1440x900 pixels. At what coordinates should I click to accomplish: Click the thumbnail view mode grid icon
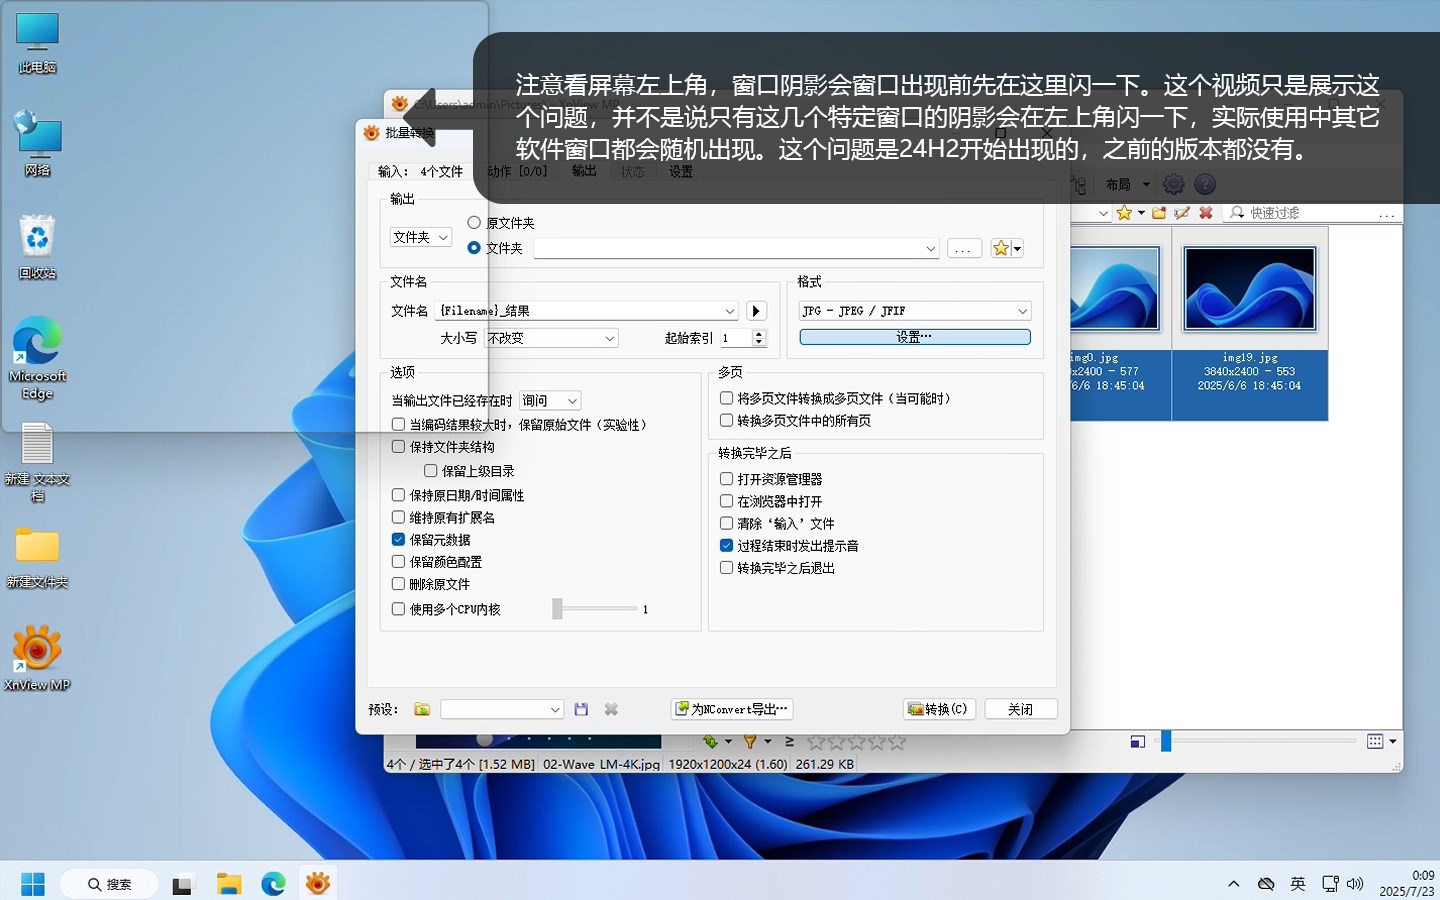(1375, 741)
